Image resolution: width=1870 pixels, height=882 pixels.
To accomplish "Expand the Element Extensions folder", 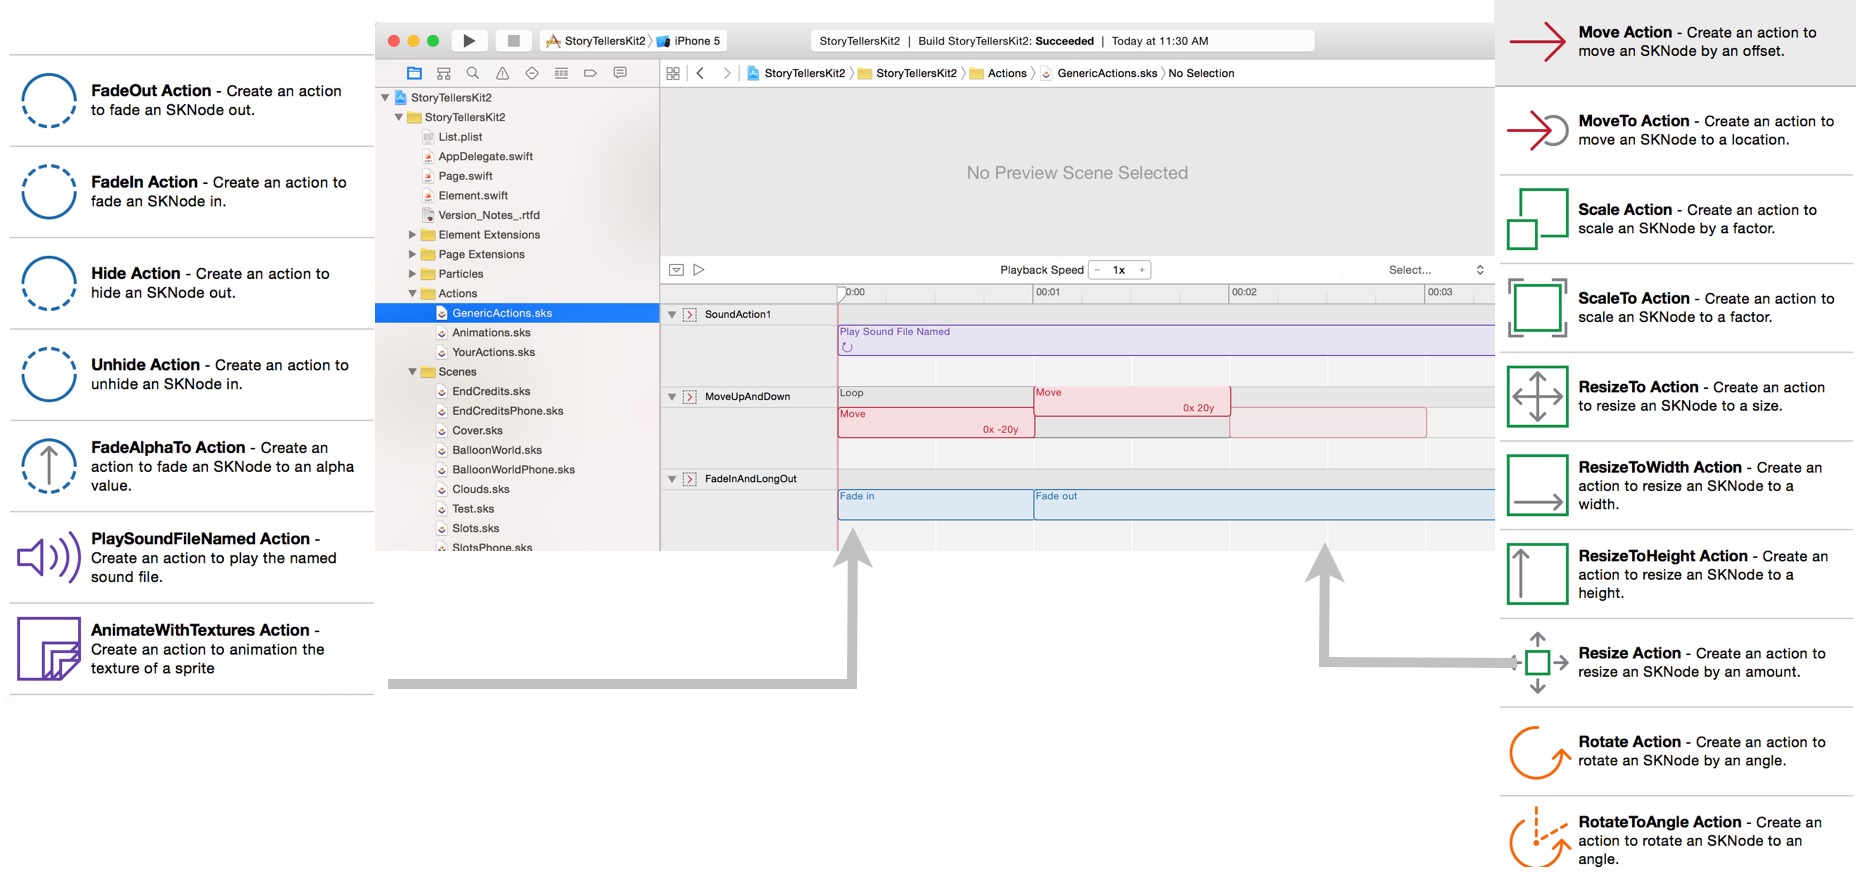I will coord(412,235).
